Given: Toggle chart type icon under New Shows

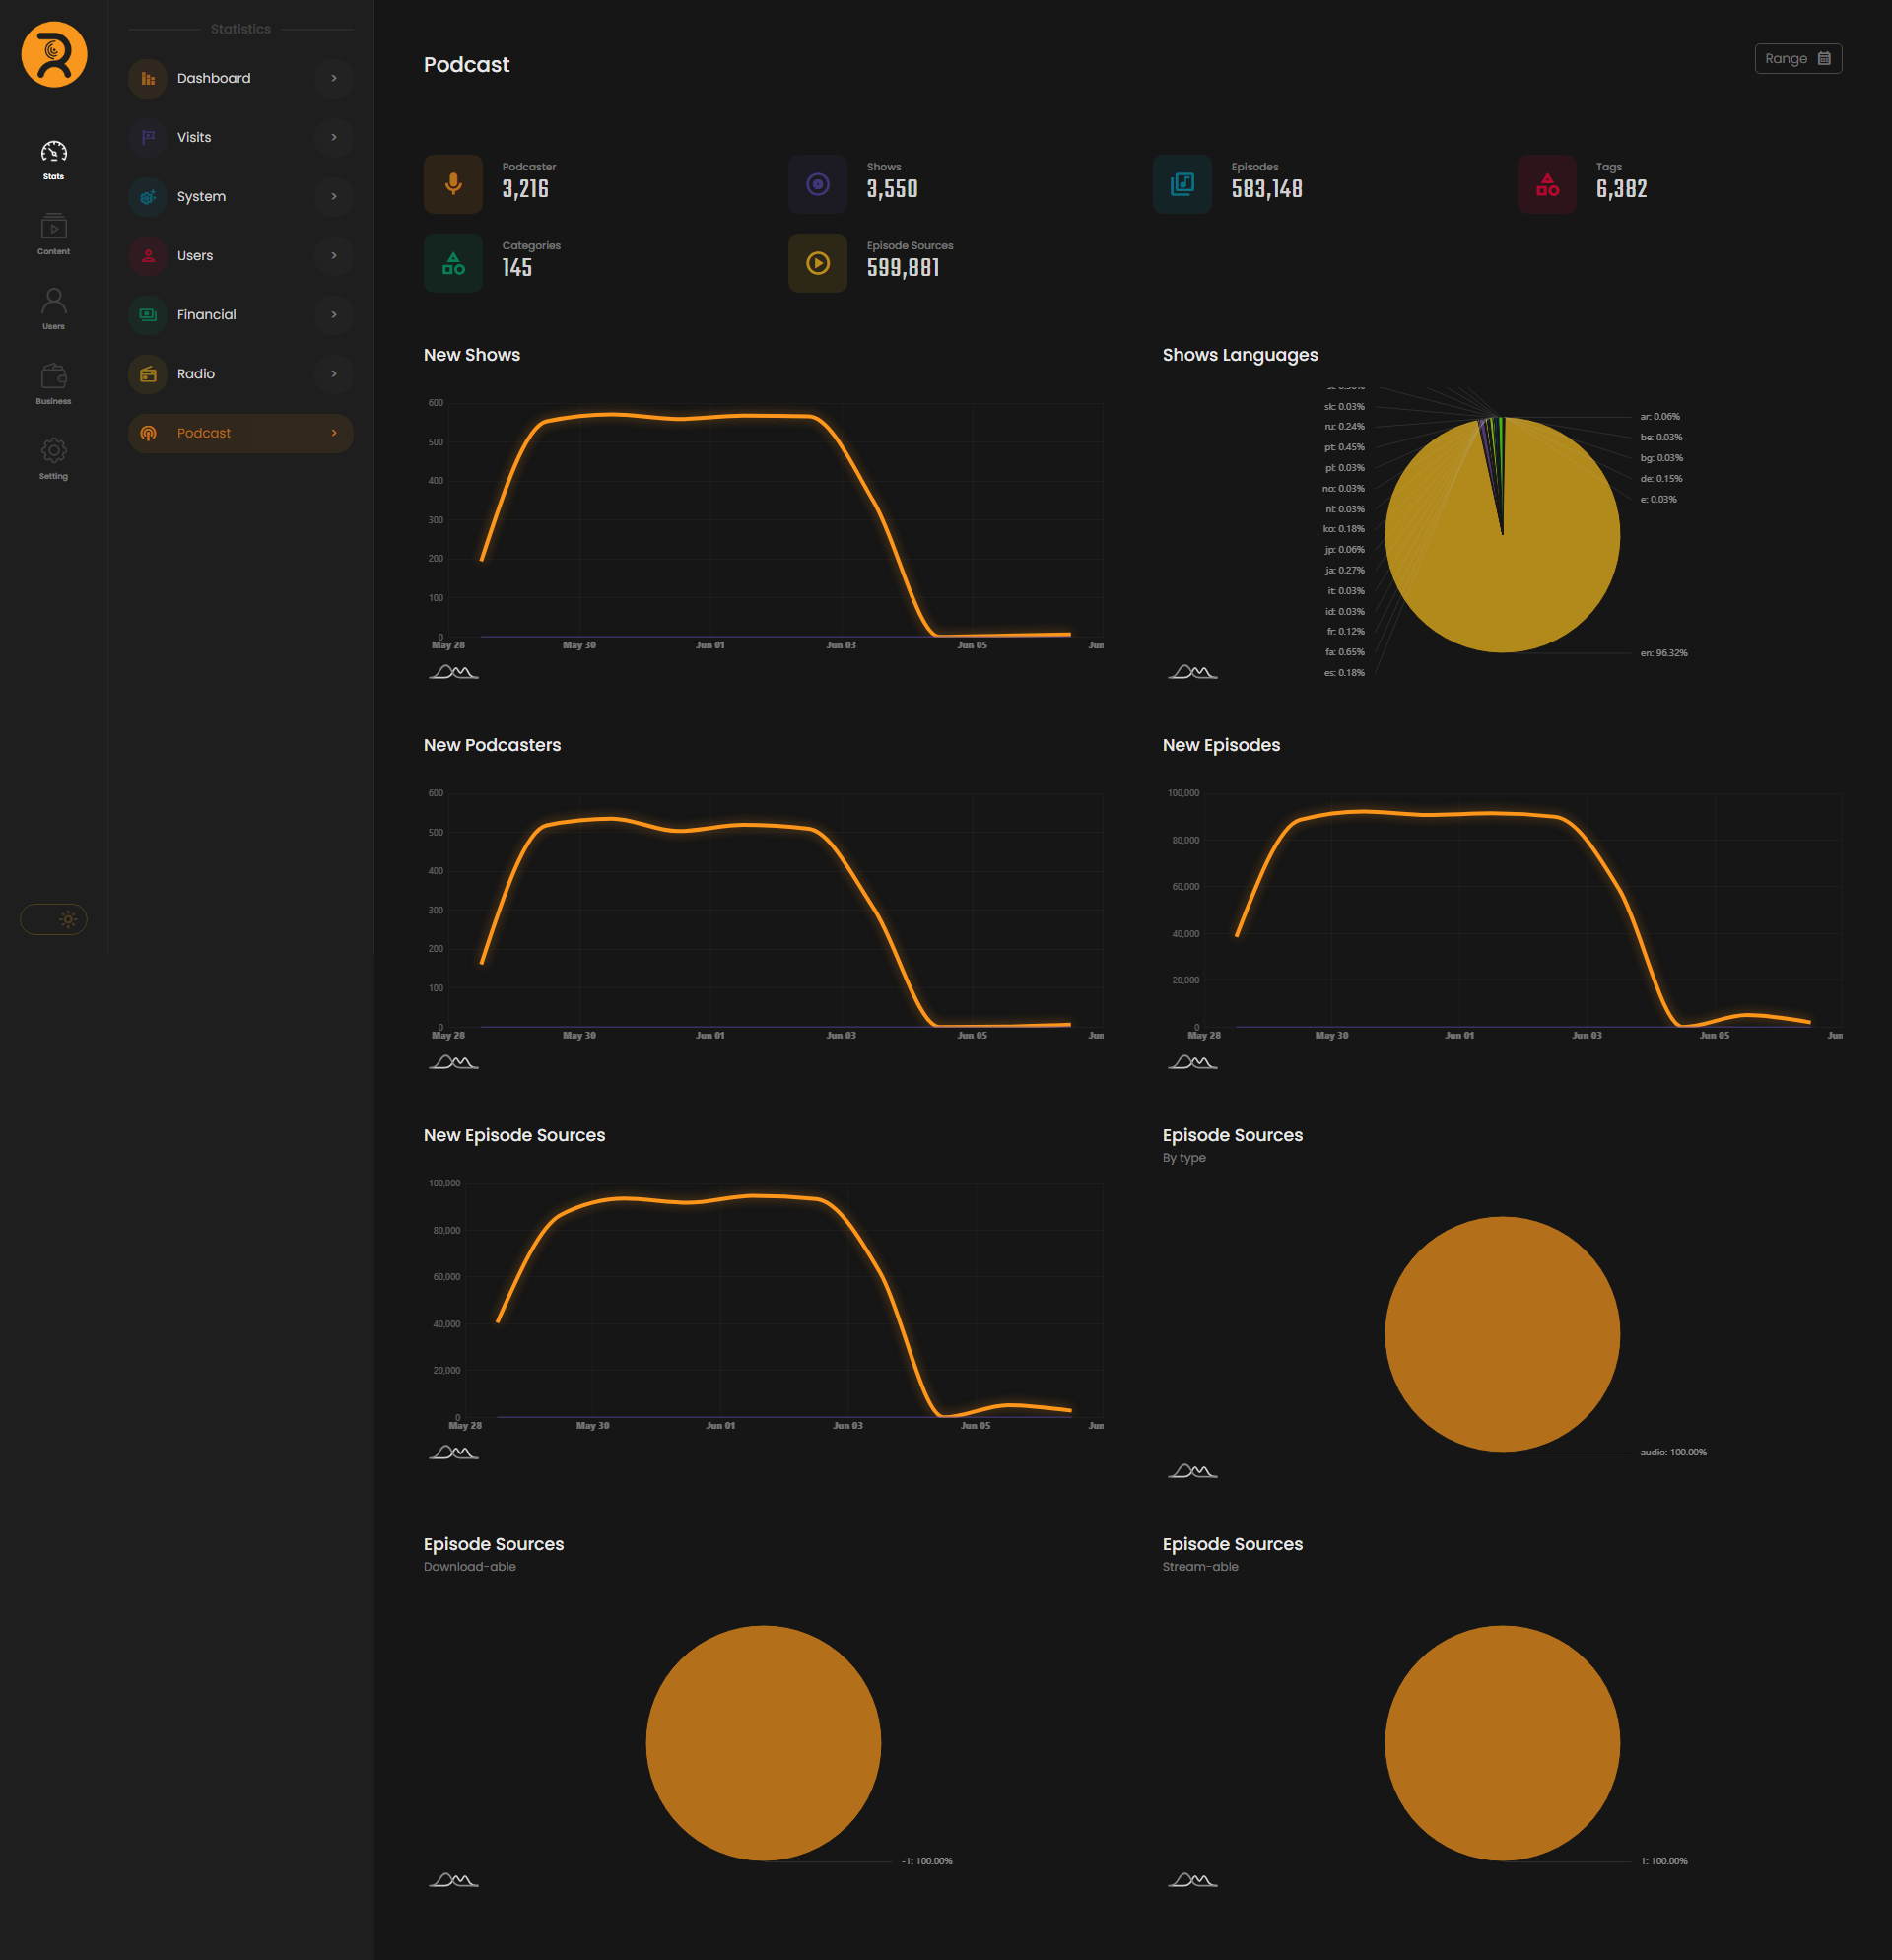Looking at the screenshot, I should (x=453, y=672).
